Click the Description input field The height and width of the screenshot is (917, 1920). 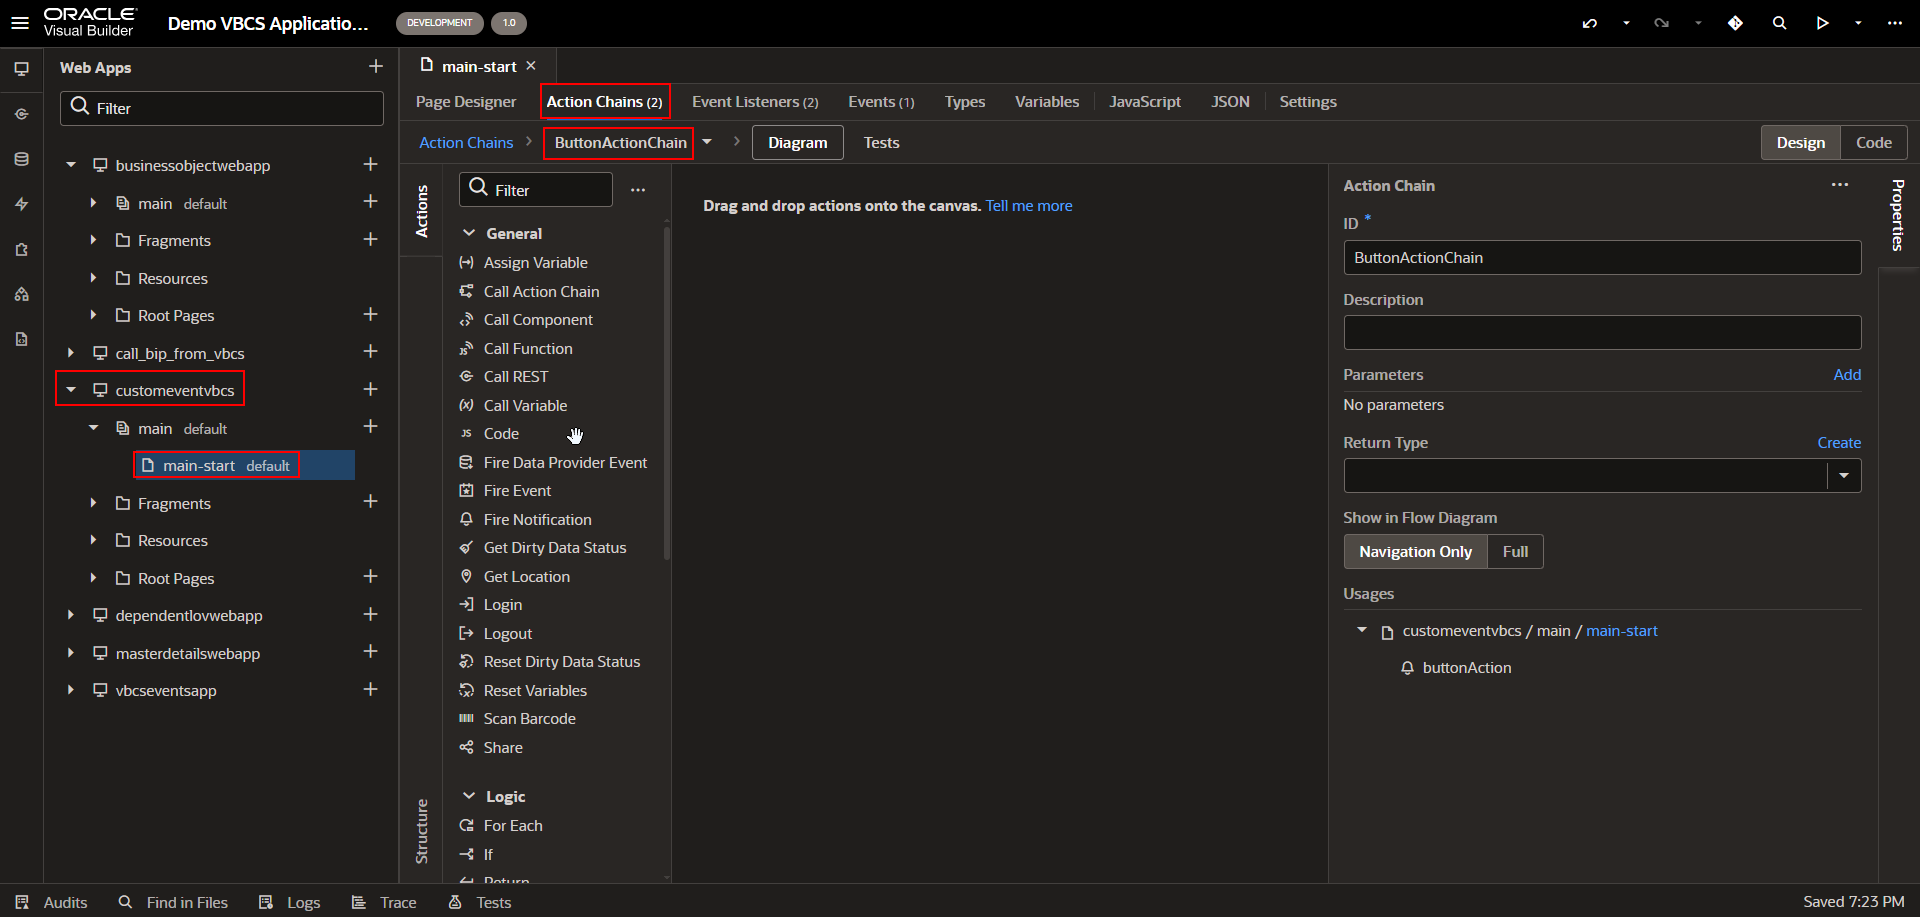click(x=1602, y=333)
